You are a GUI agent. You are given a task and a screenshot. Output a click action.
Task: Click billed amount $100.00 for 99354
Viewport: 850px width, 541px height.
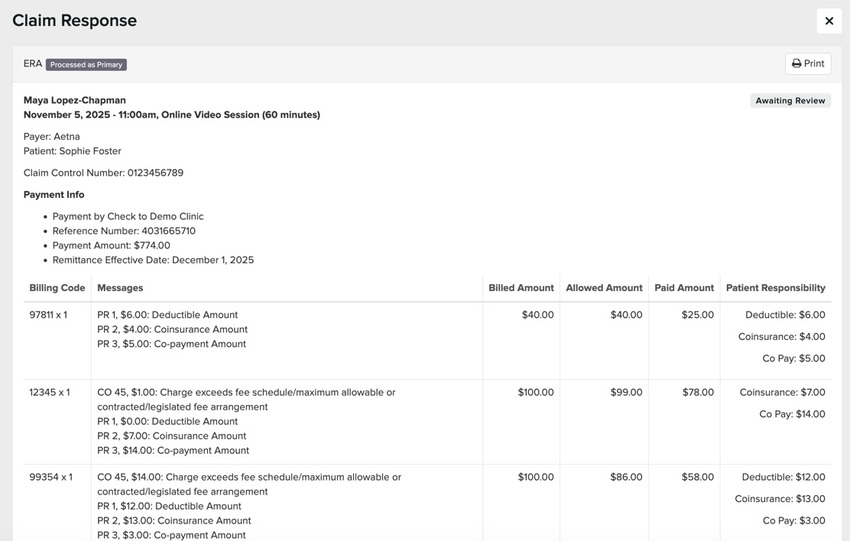(536, 477)
